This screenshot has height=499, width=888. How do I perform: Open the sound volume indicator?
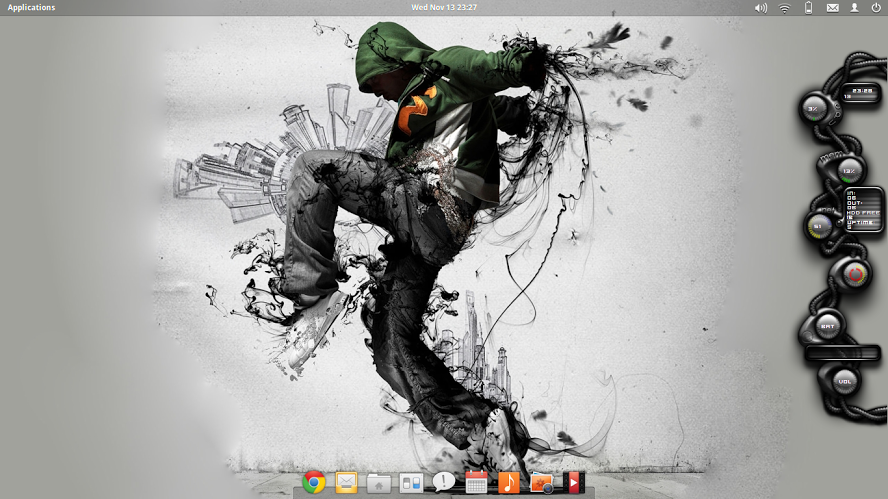761,8
